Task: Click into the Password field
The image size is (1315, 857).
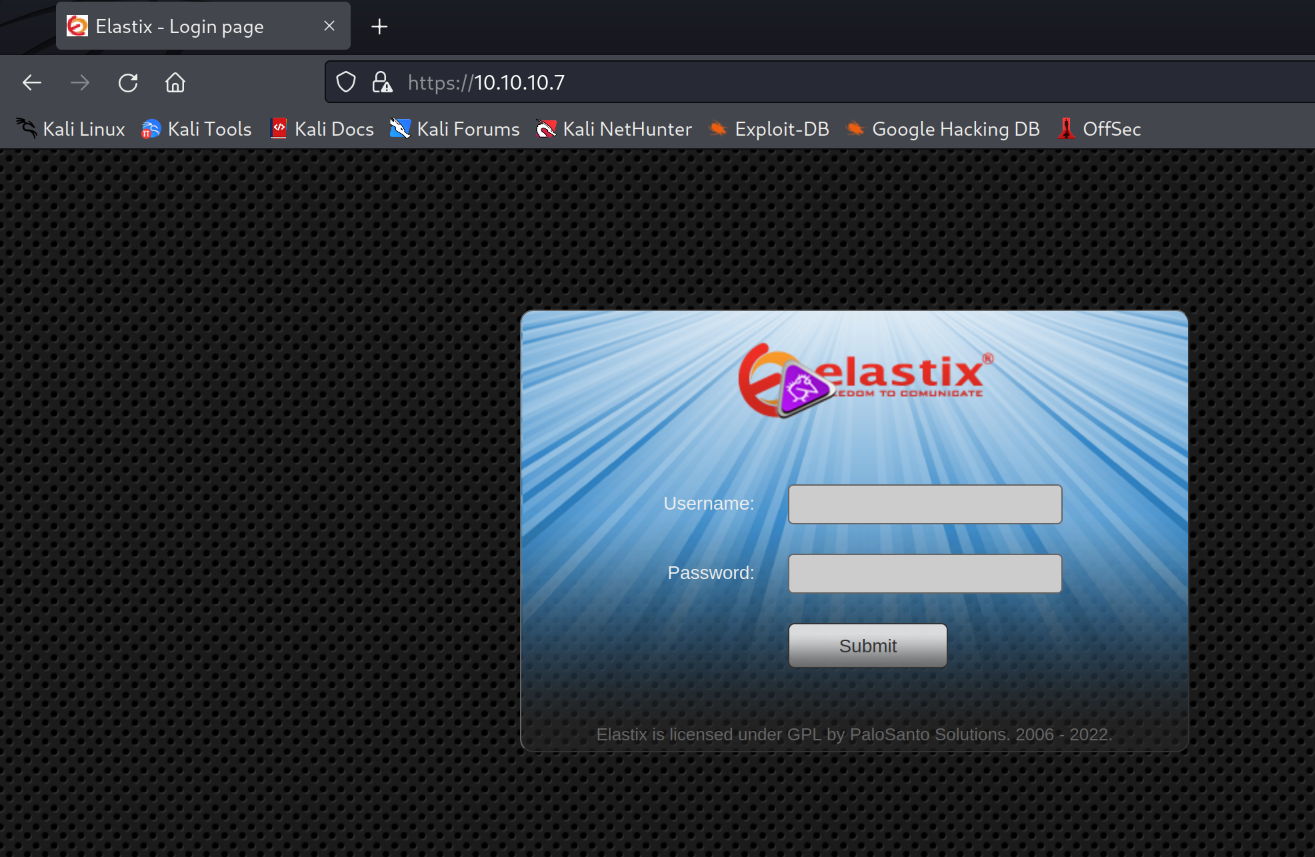Action: pyautogui.click(x=924, y=574)
